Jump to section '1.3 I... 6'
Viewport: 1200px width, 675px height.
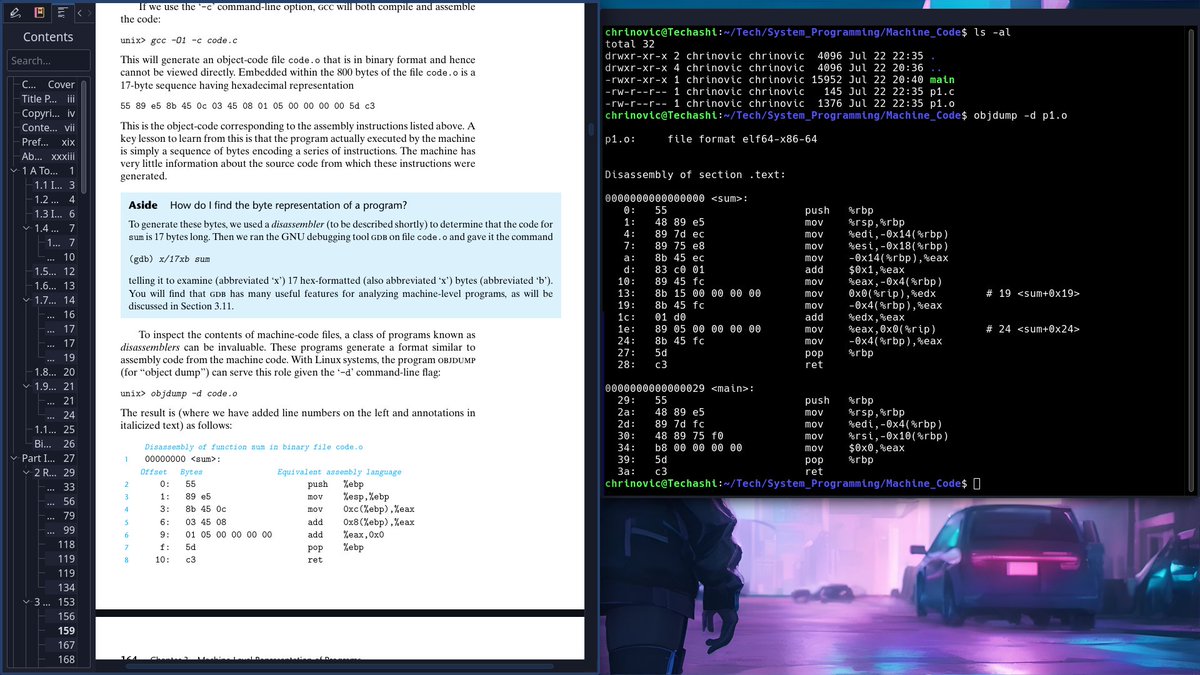55,215
